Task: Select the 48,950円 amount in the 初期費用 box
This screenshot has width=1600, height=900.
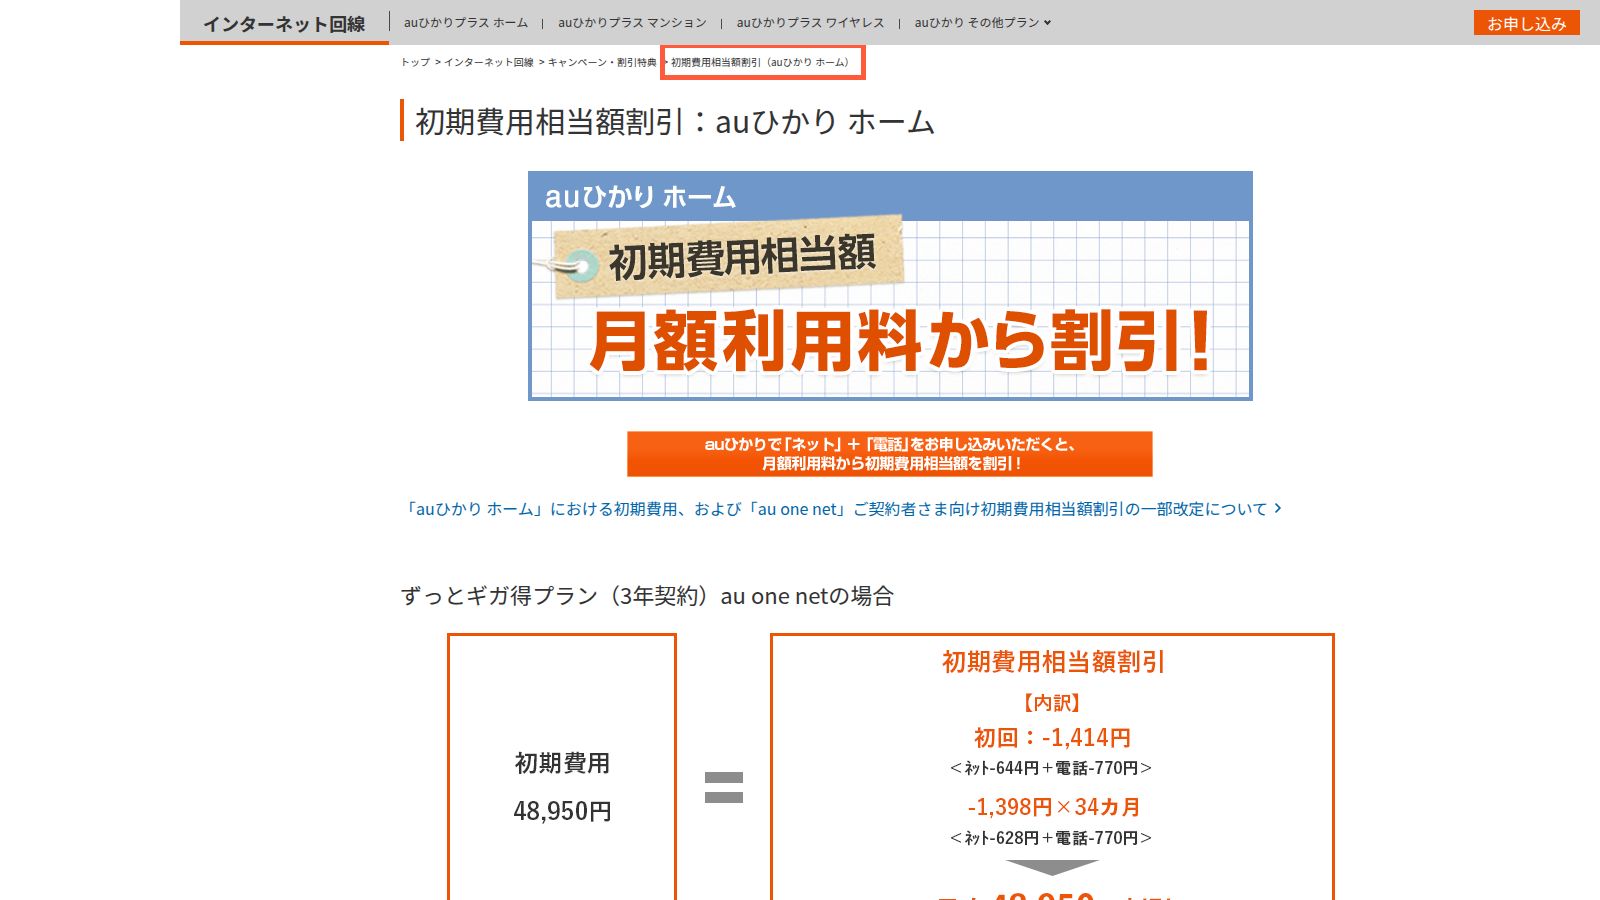Action: [x=562, y=811]
